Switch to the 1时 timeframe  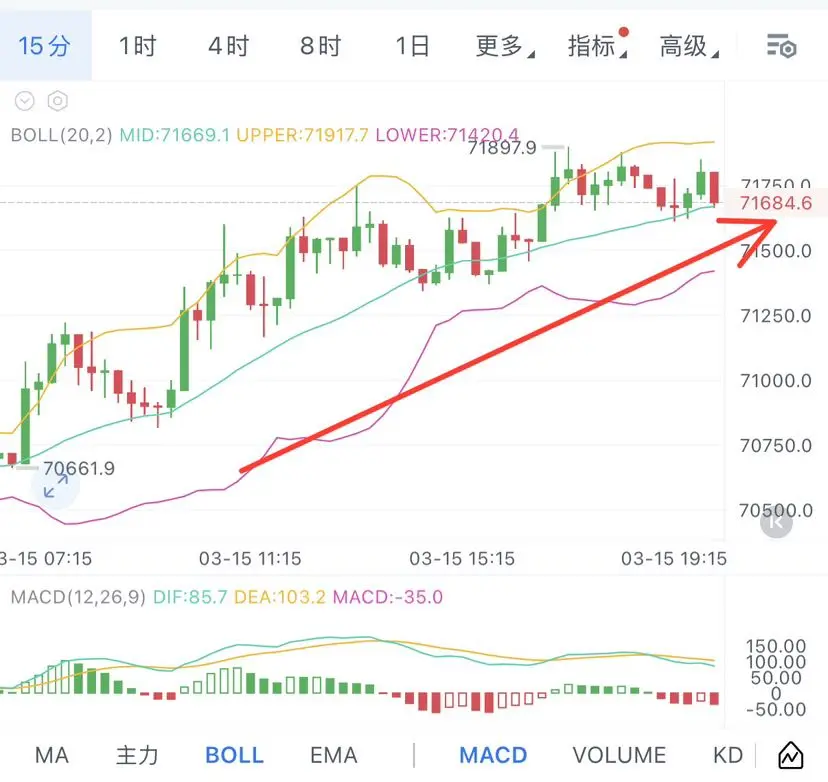coord(137,46)
